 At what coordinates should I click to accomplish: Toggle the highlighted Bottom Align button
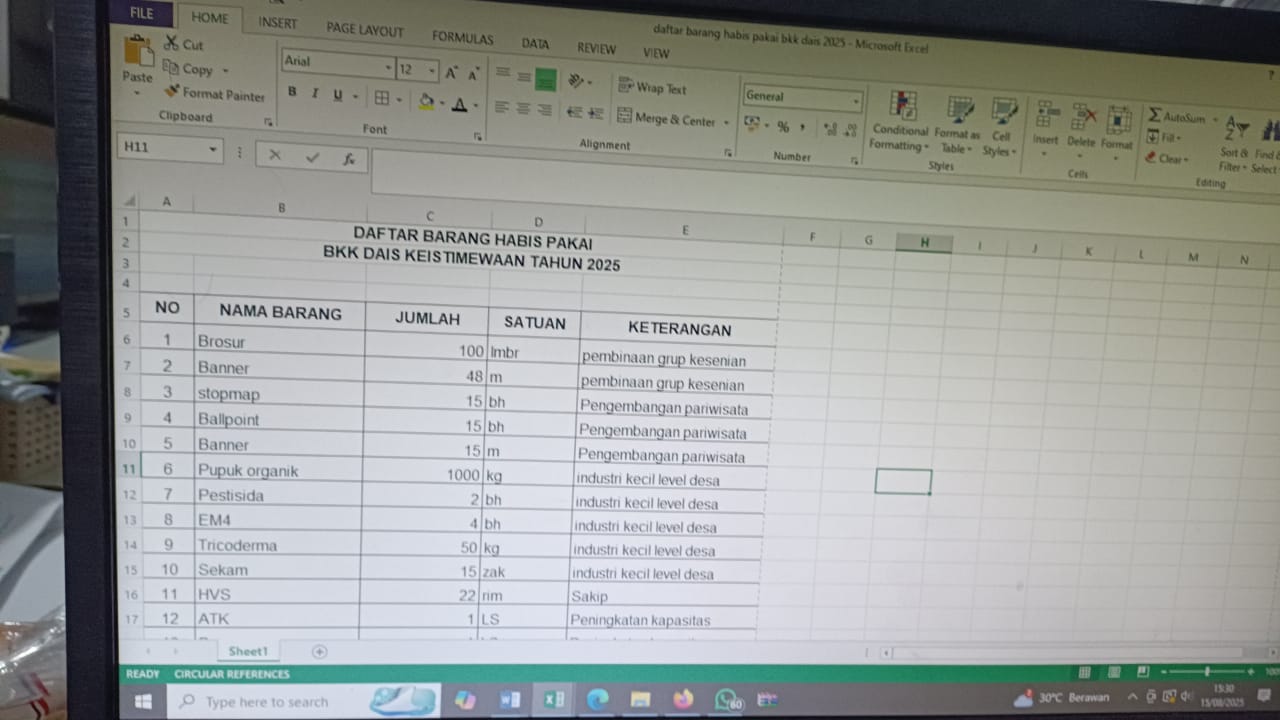point(545,80)
